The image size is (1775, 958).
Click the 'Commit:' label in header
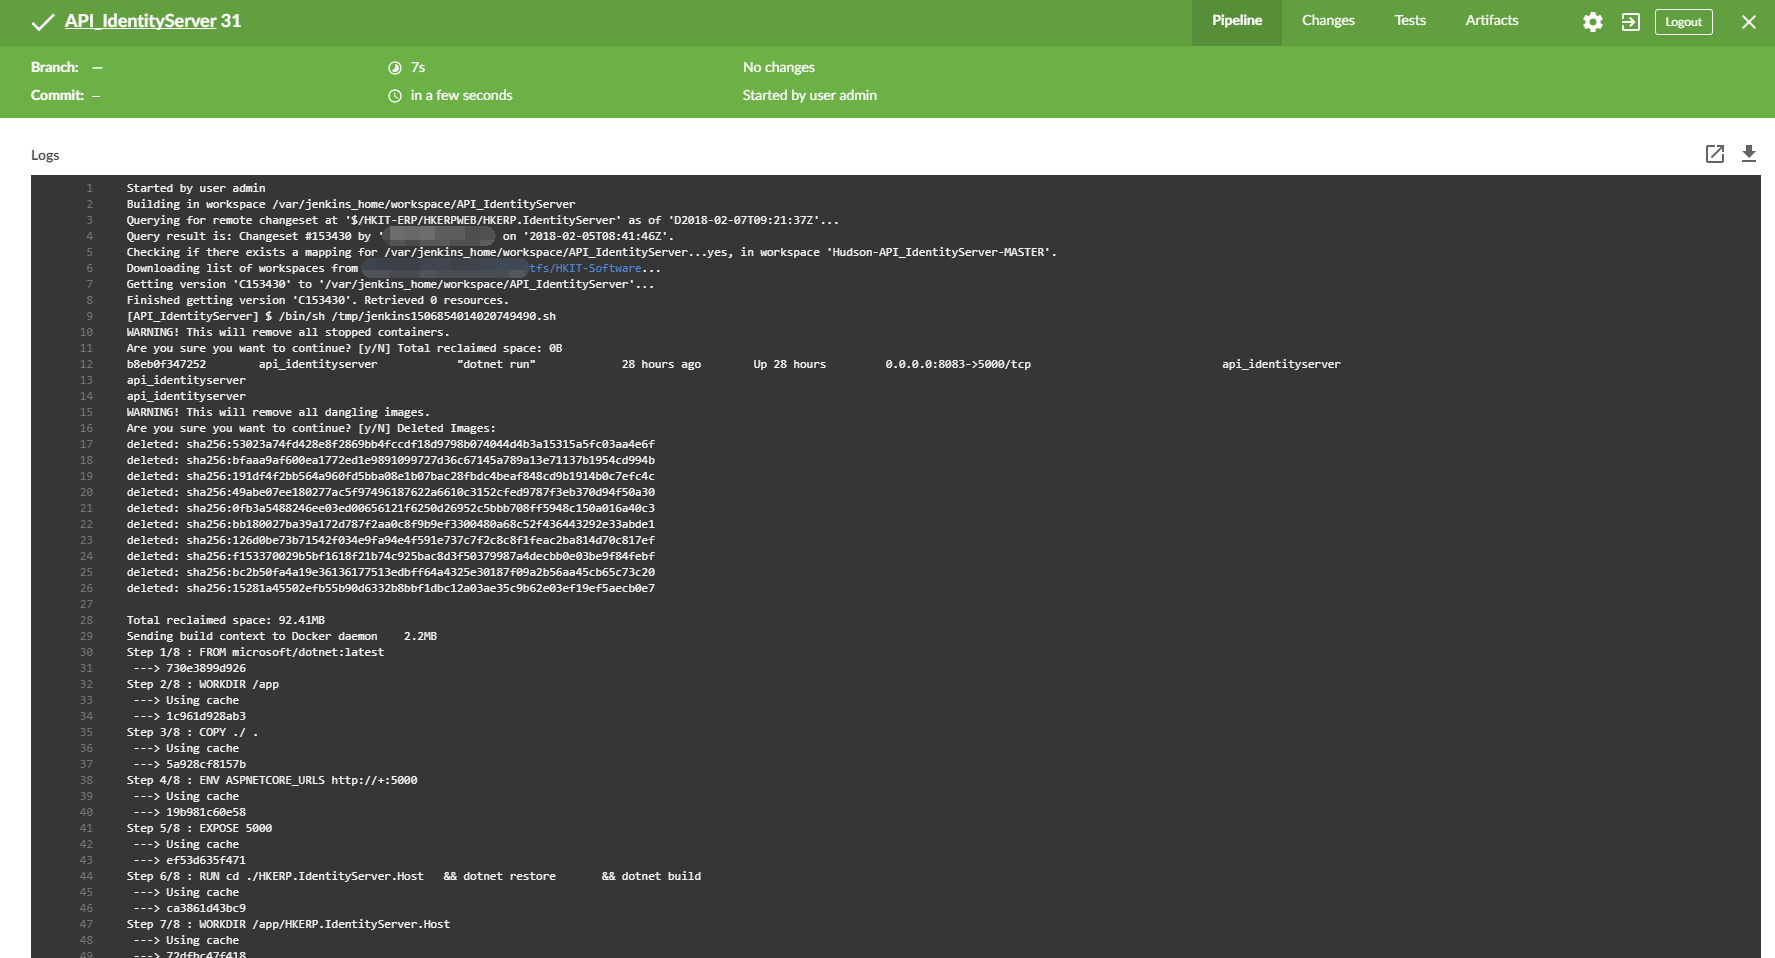pos(57,96)
